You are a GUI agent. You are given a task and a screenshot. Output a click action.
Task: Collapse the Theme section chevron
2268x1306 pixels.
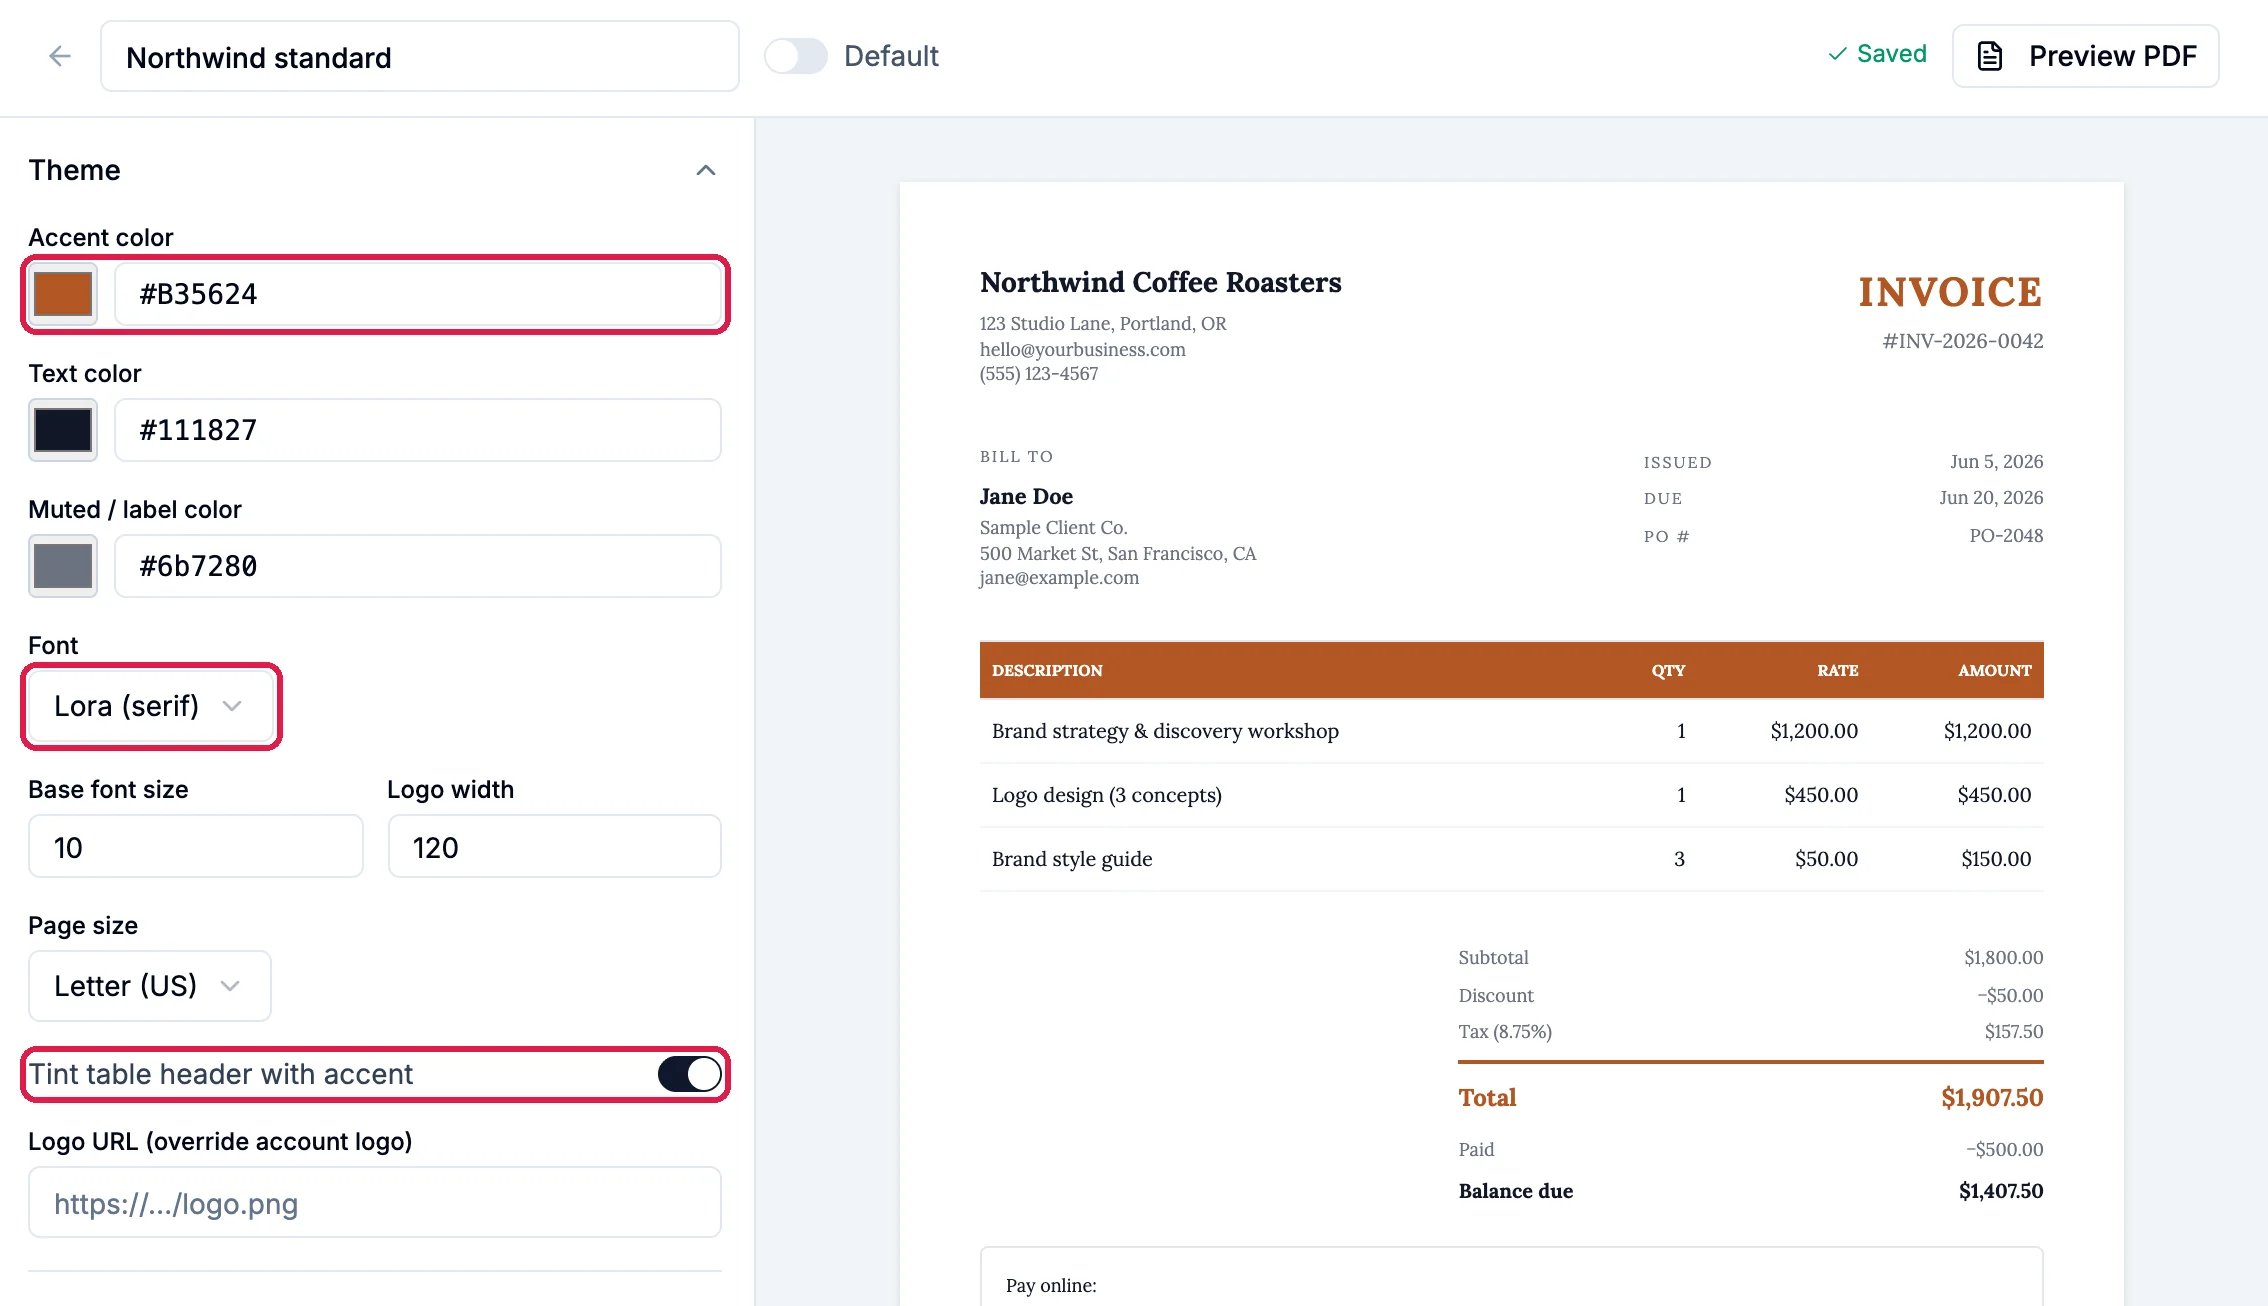tap(706, 170)
